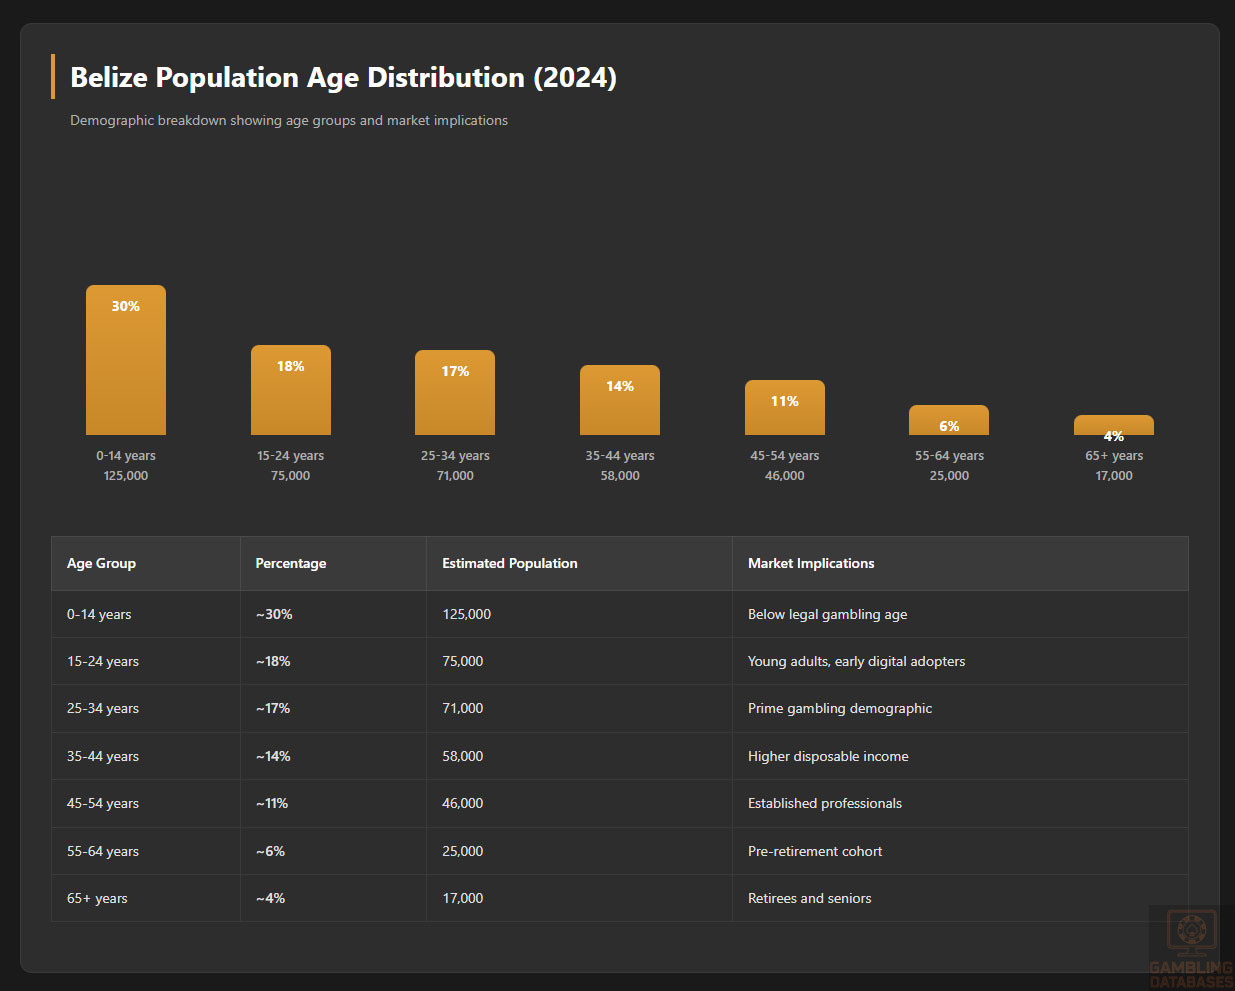The image size is (1235, 991).
Task: Click the 11% bar for 45-54 years
Action: coord(785,407)
